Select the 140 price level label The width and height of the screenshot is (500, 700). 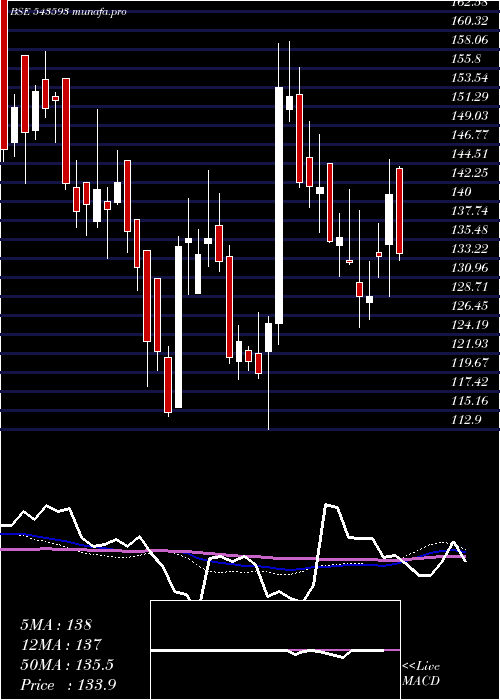click(x=462, y=192)
